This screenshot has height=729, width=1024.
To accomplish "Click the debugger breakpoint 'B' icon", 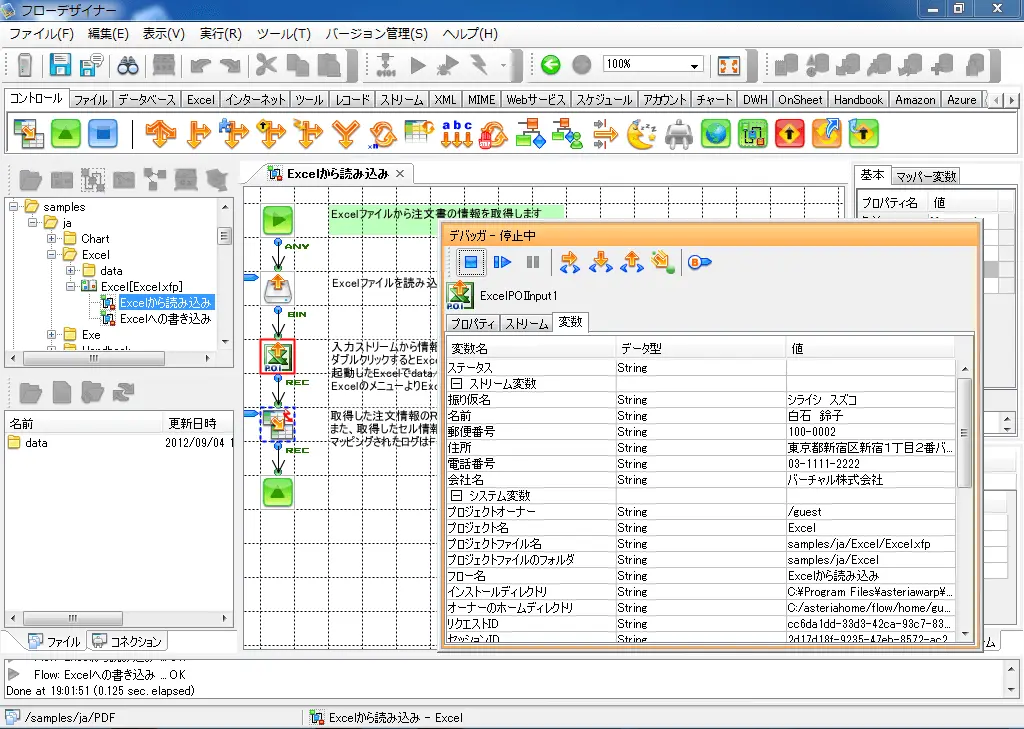I will pyautogui.click(x=699, y=263).
